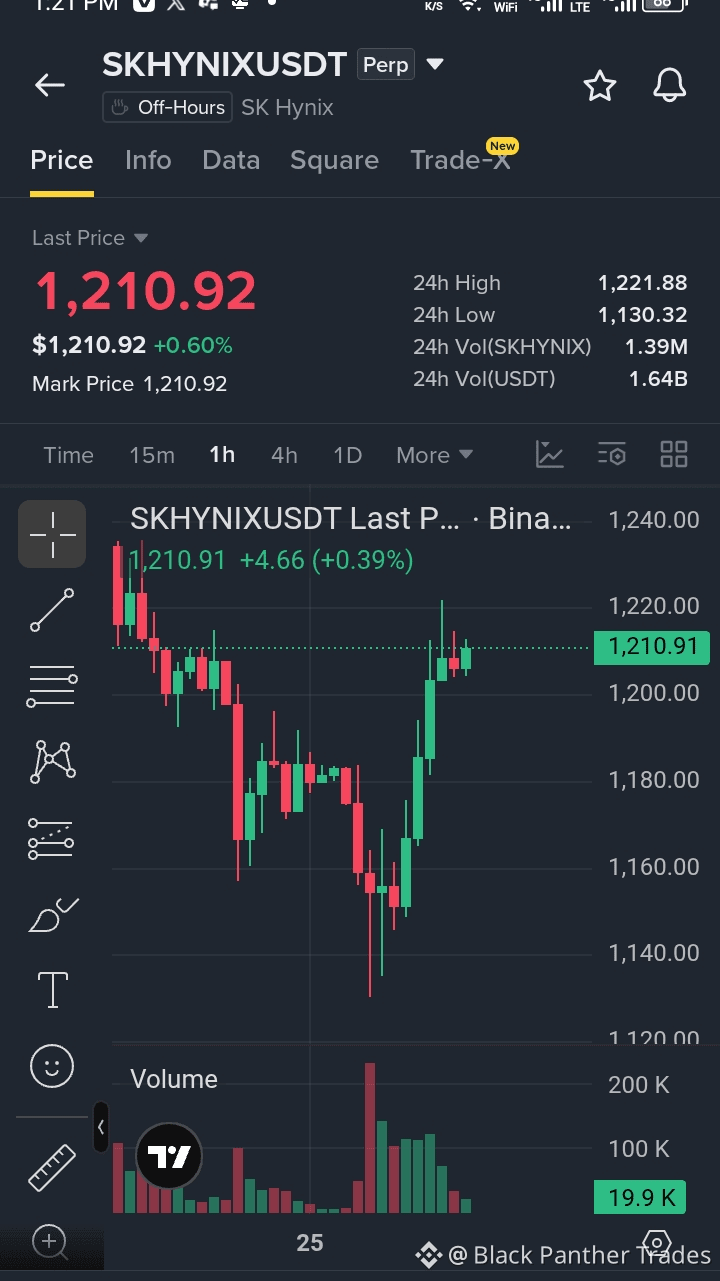Viewport: 720px width, 1281px height.
Task: Tap the Off-Hours status badge
Action: click(x=167, y=107)
